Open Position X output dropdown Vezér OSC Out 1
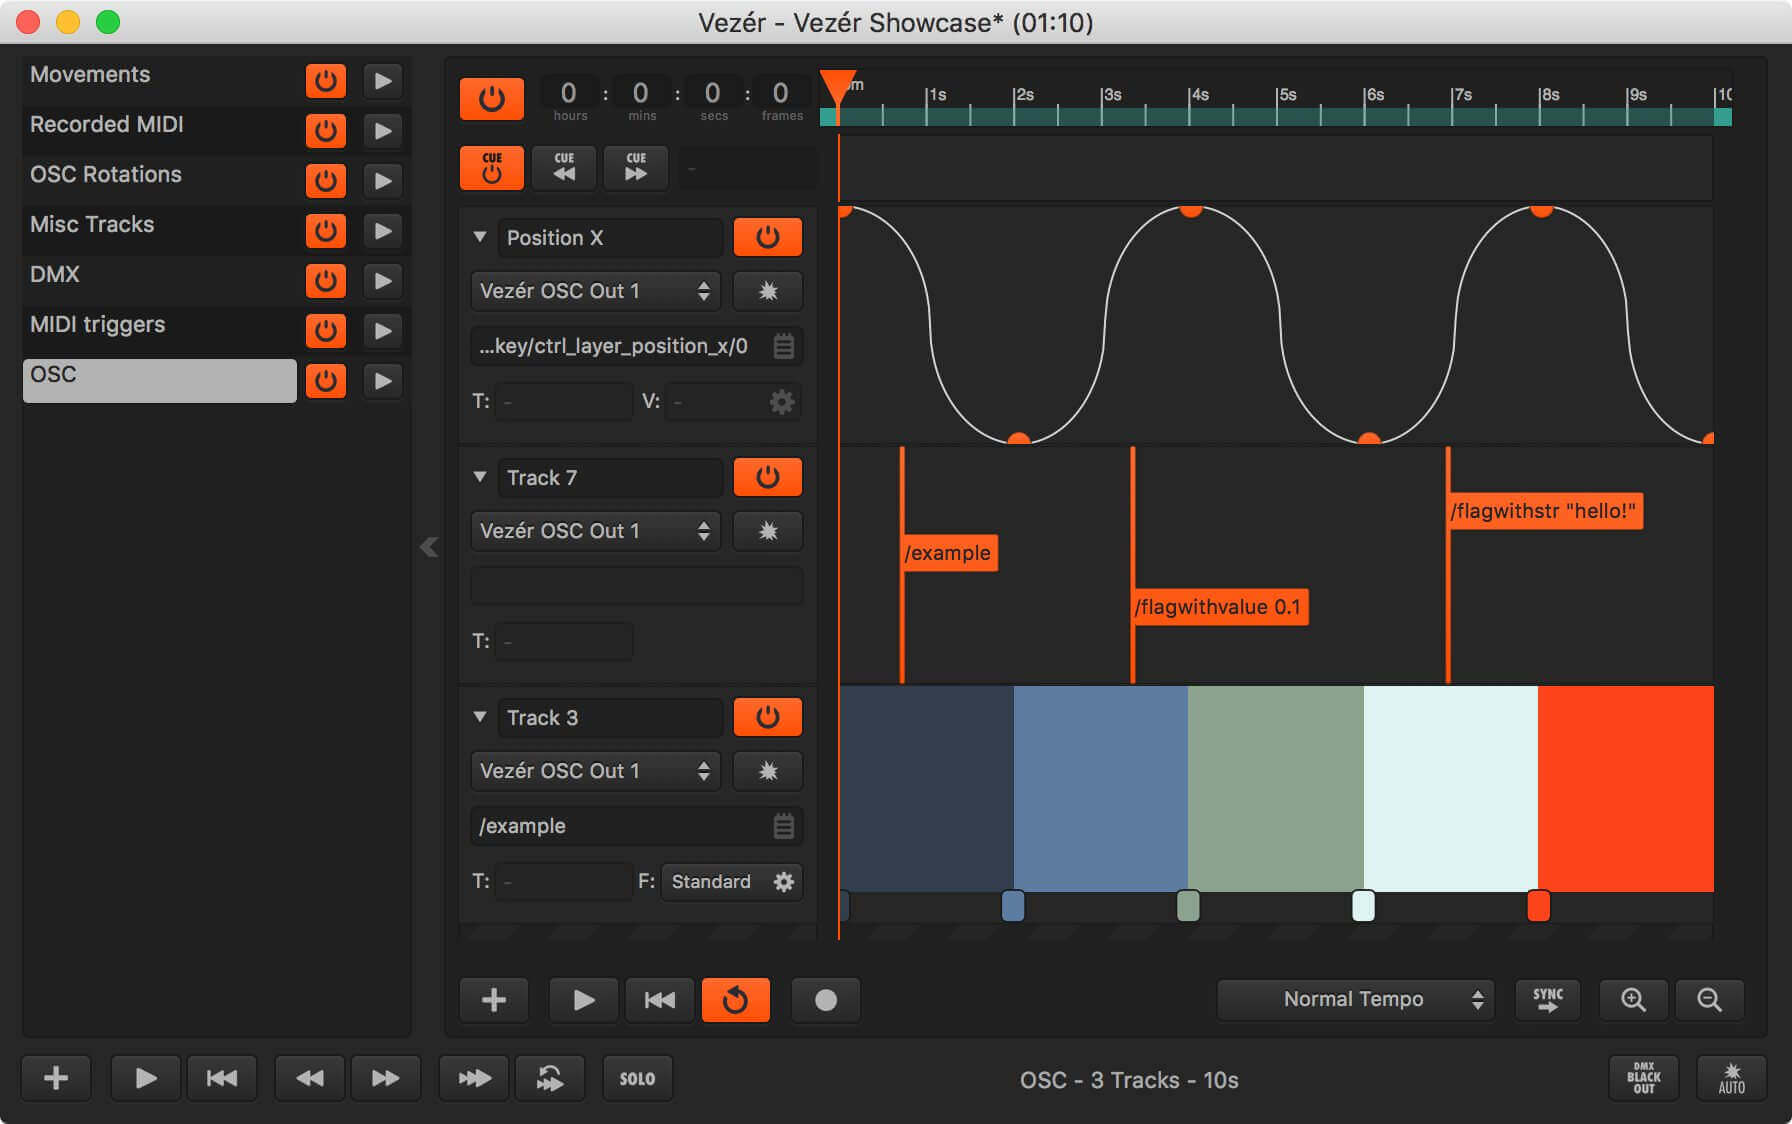The height and width of the screenshot is (1124, 1792). (x=595, y=291)
